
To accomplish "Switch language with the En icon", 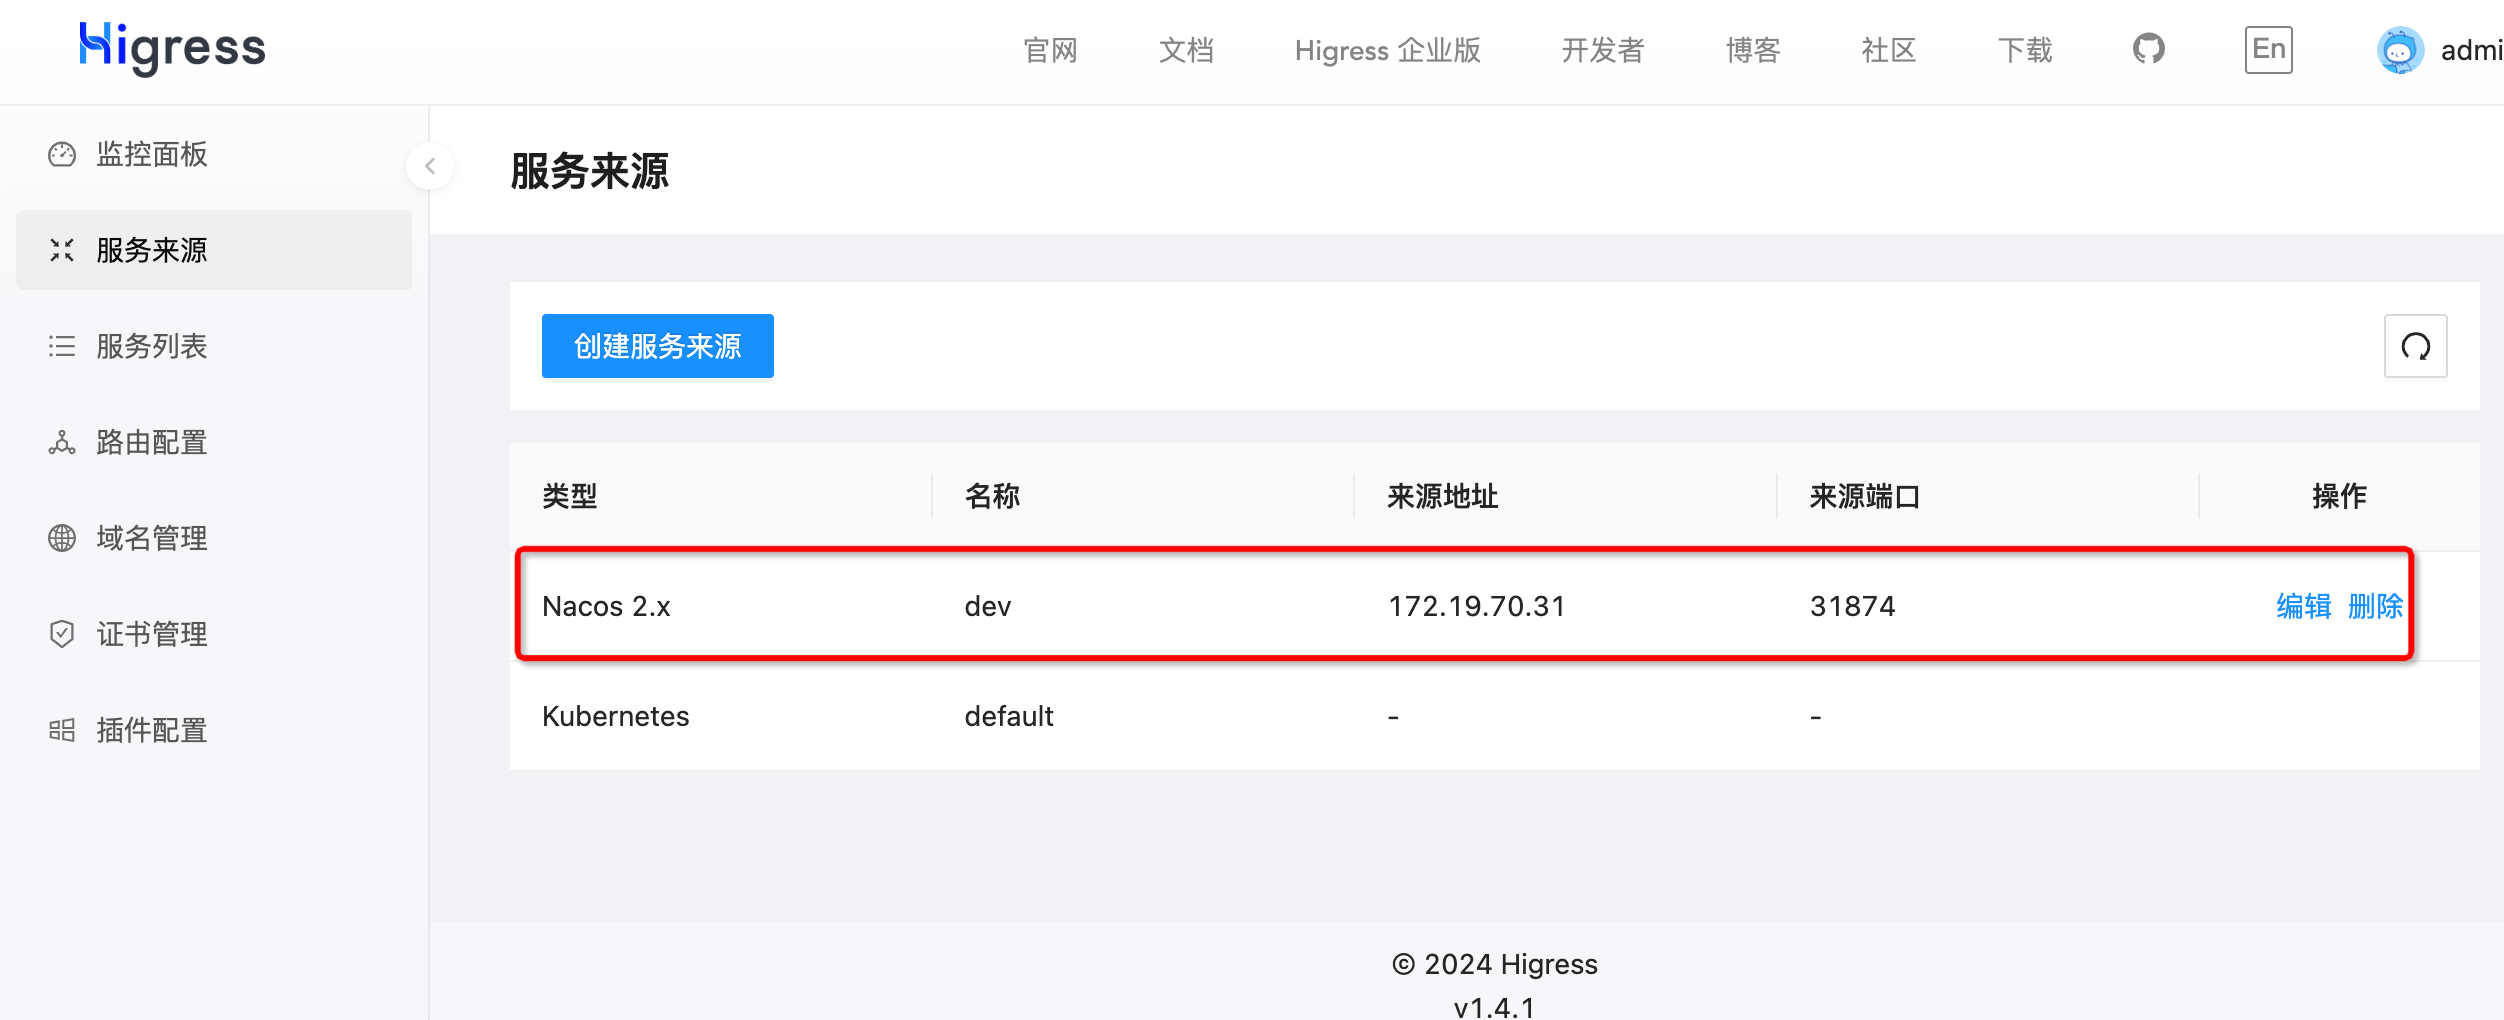I will [x=2268, y=50].
